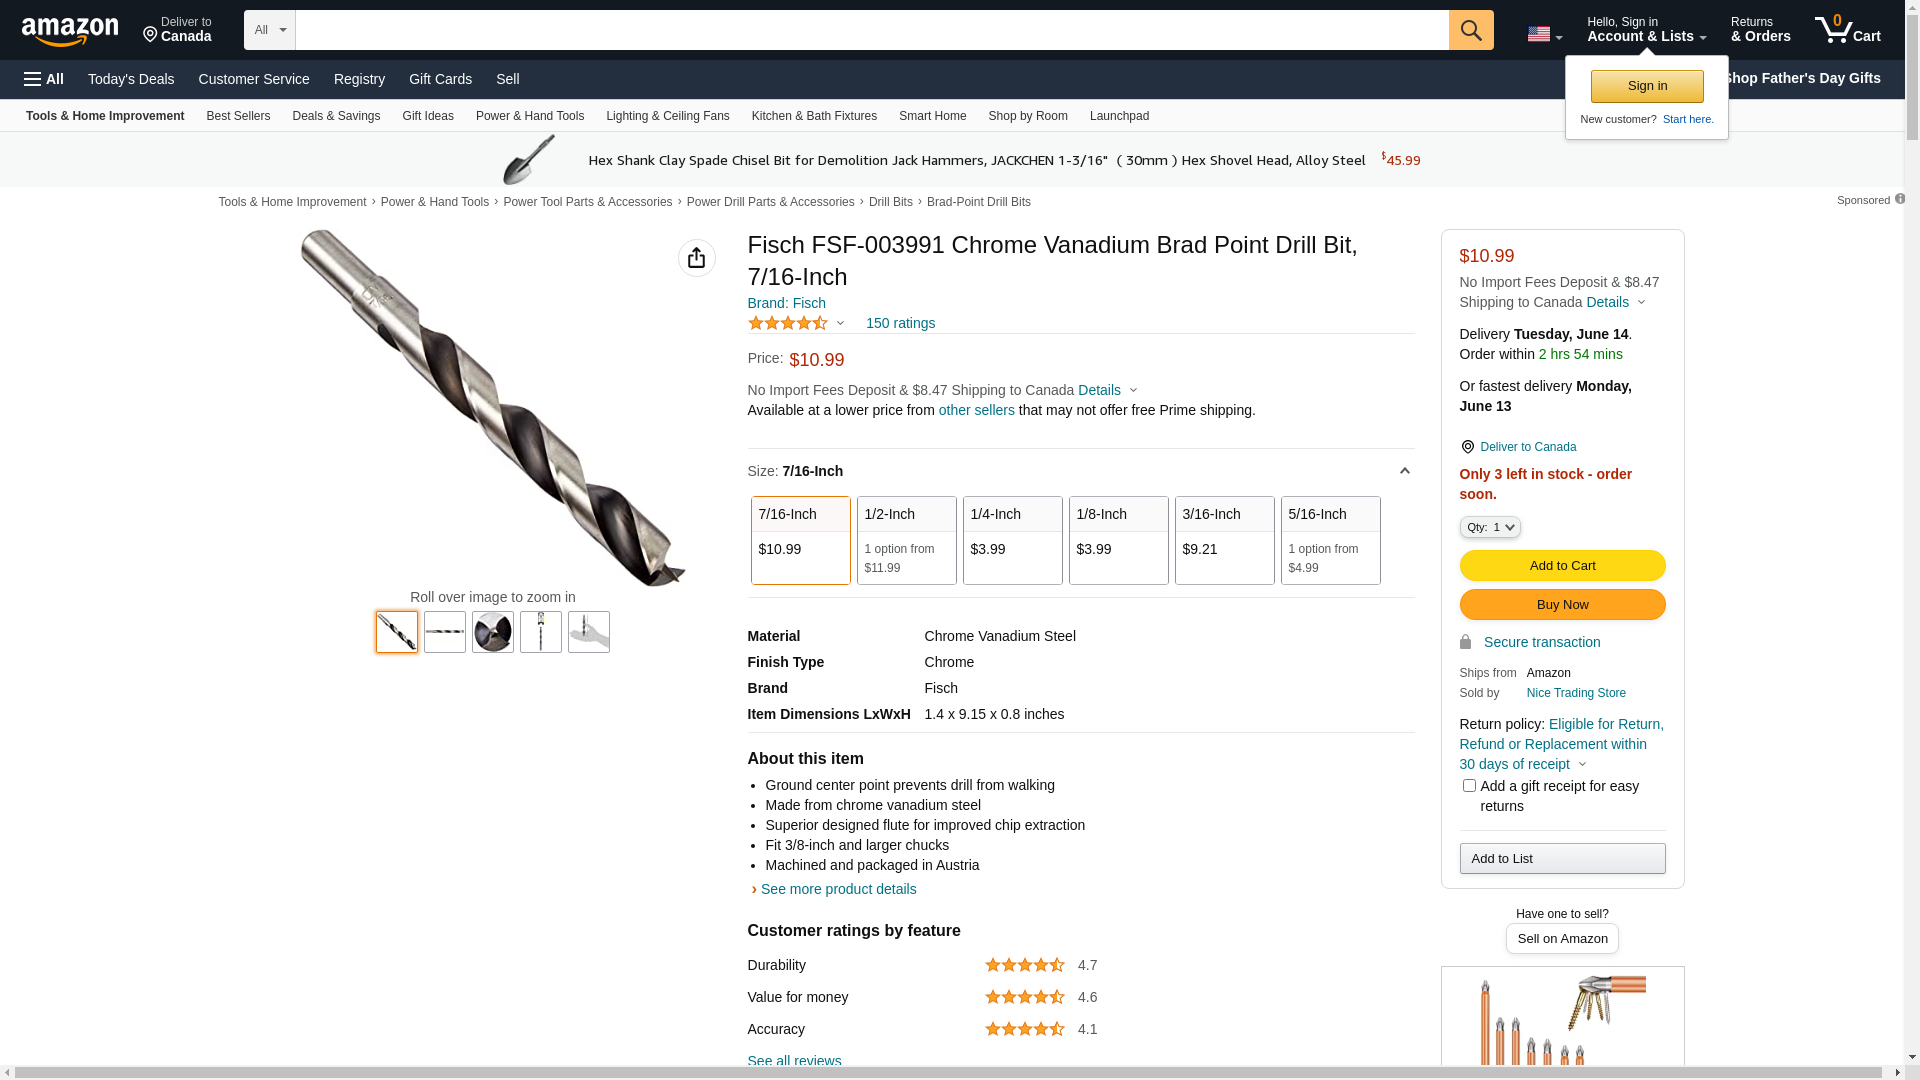1920x1080 pixels.
Task: Click the US flag language selector
Action: click(x=1543, y=34)
